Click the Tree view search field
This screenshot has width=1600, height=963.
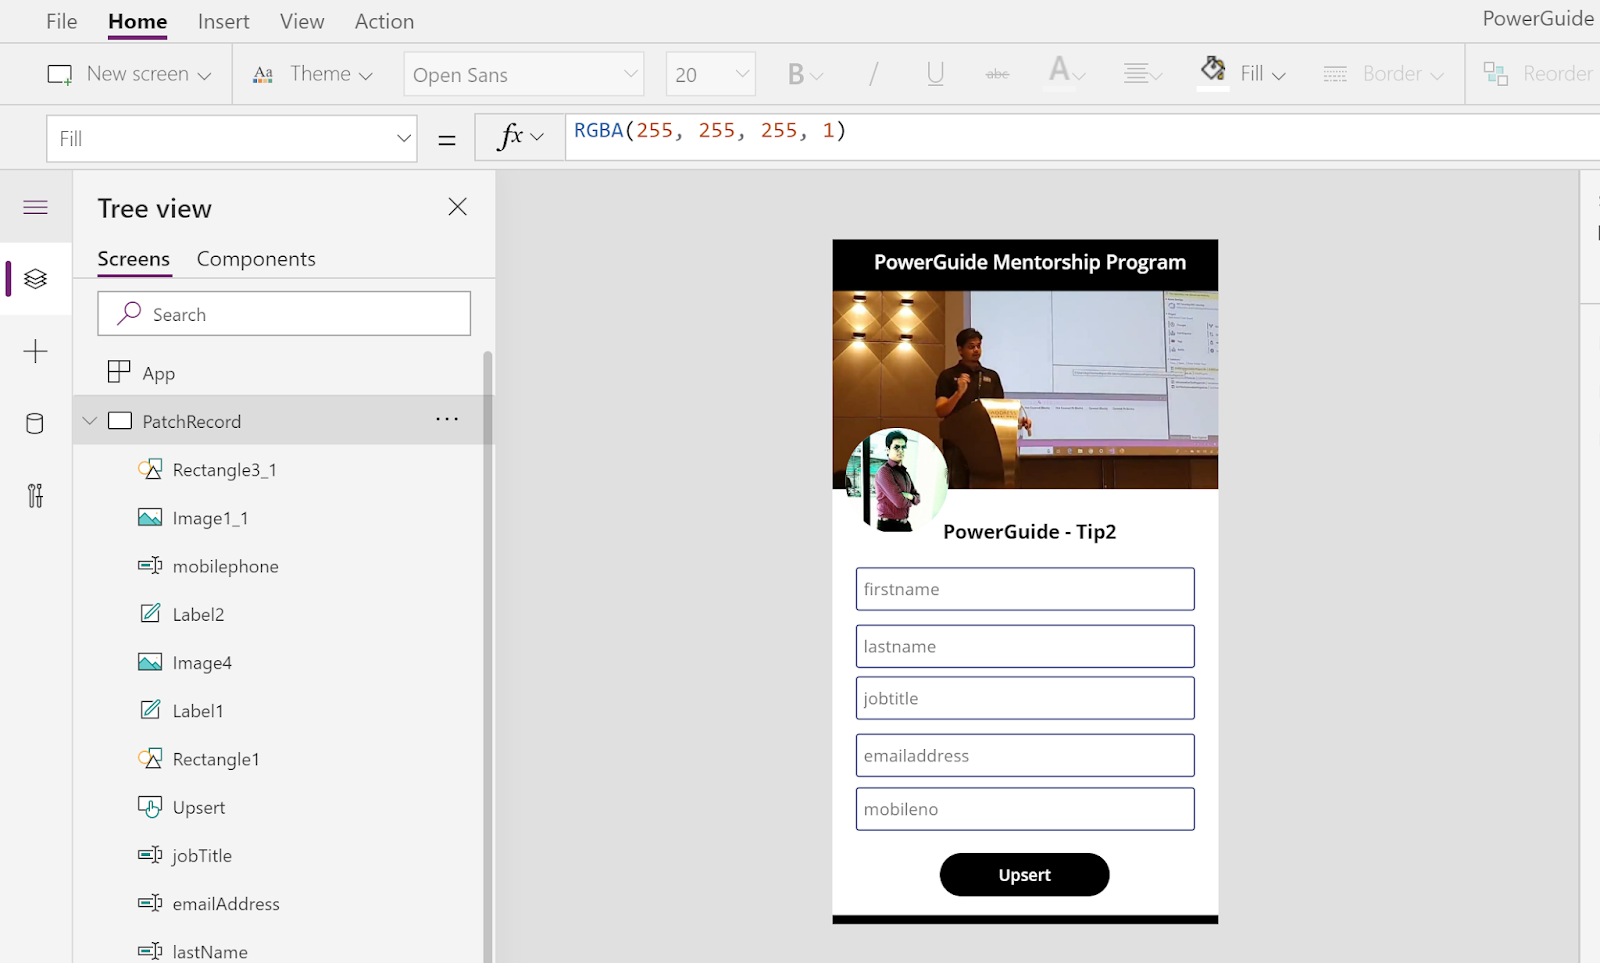pyautogui.click(x=284, y=313)
